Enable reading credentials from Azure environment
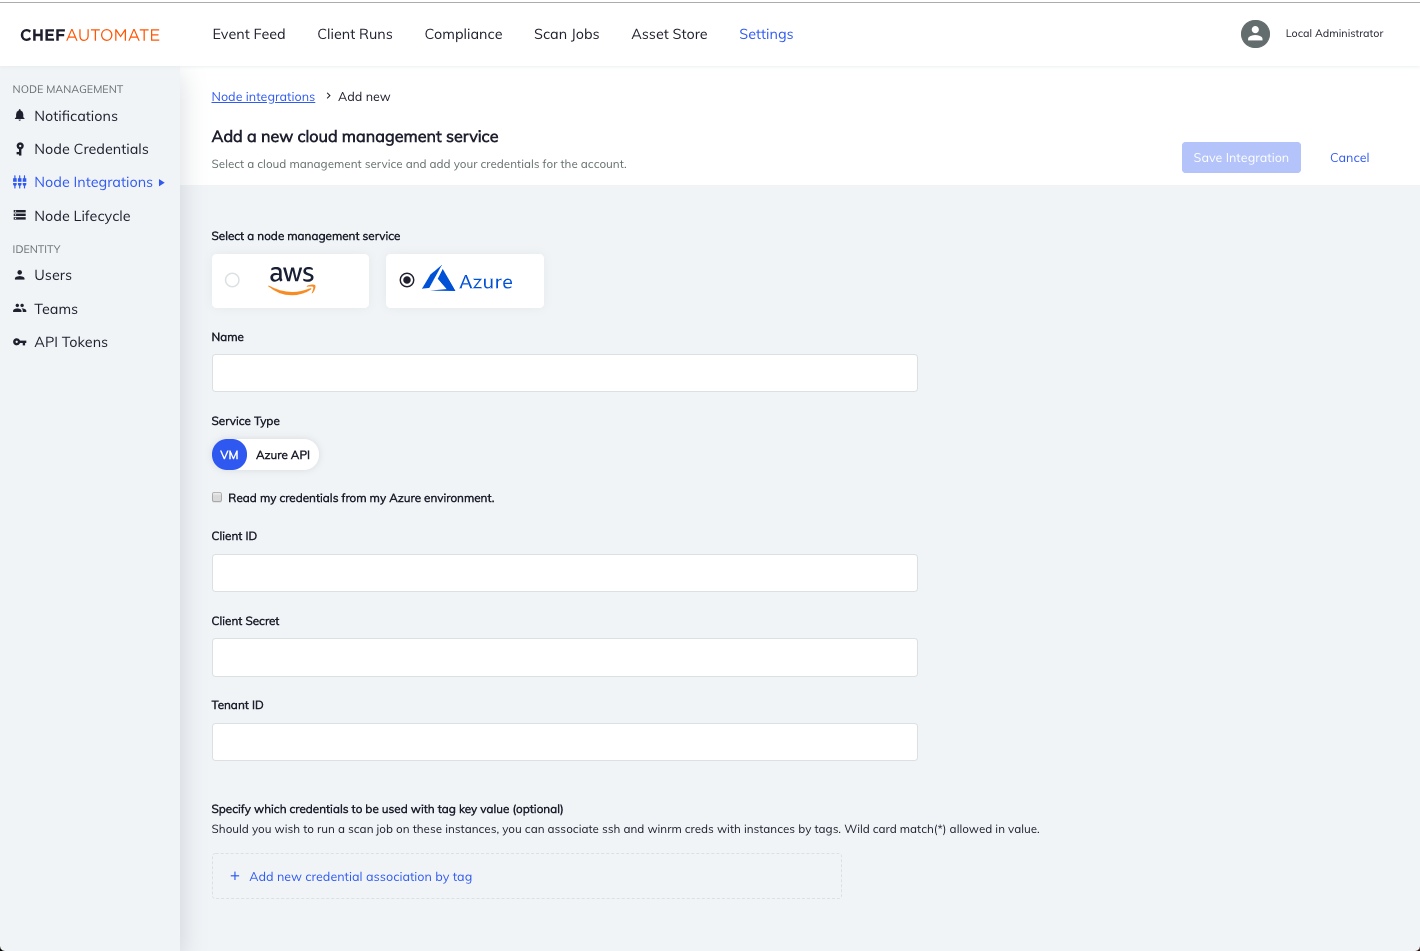This screenshot has width=1420, height=951. (217, 497)
